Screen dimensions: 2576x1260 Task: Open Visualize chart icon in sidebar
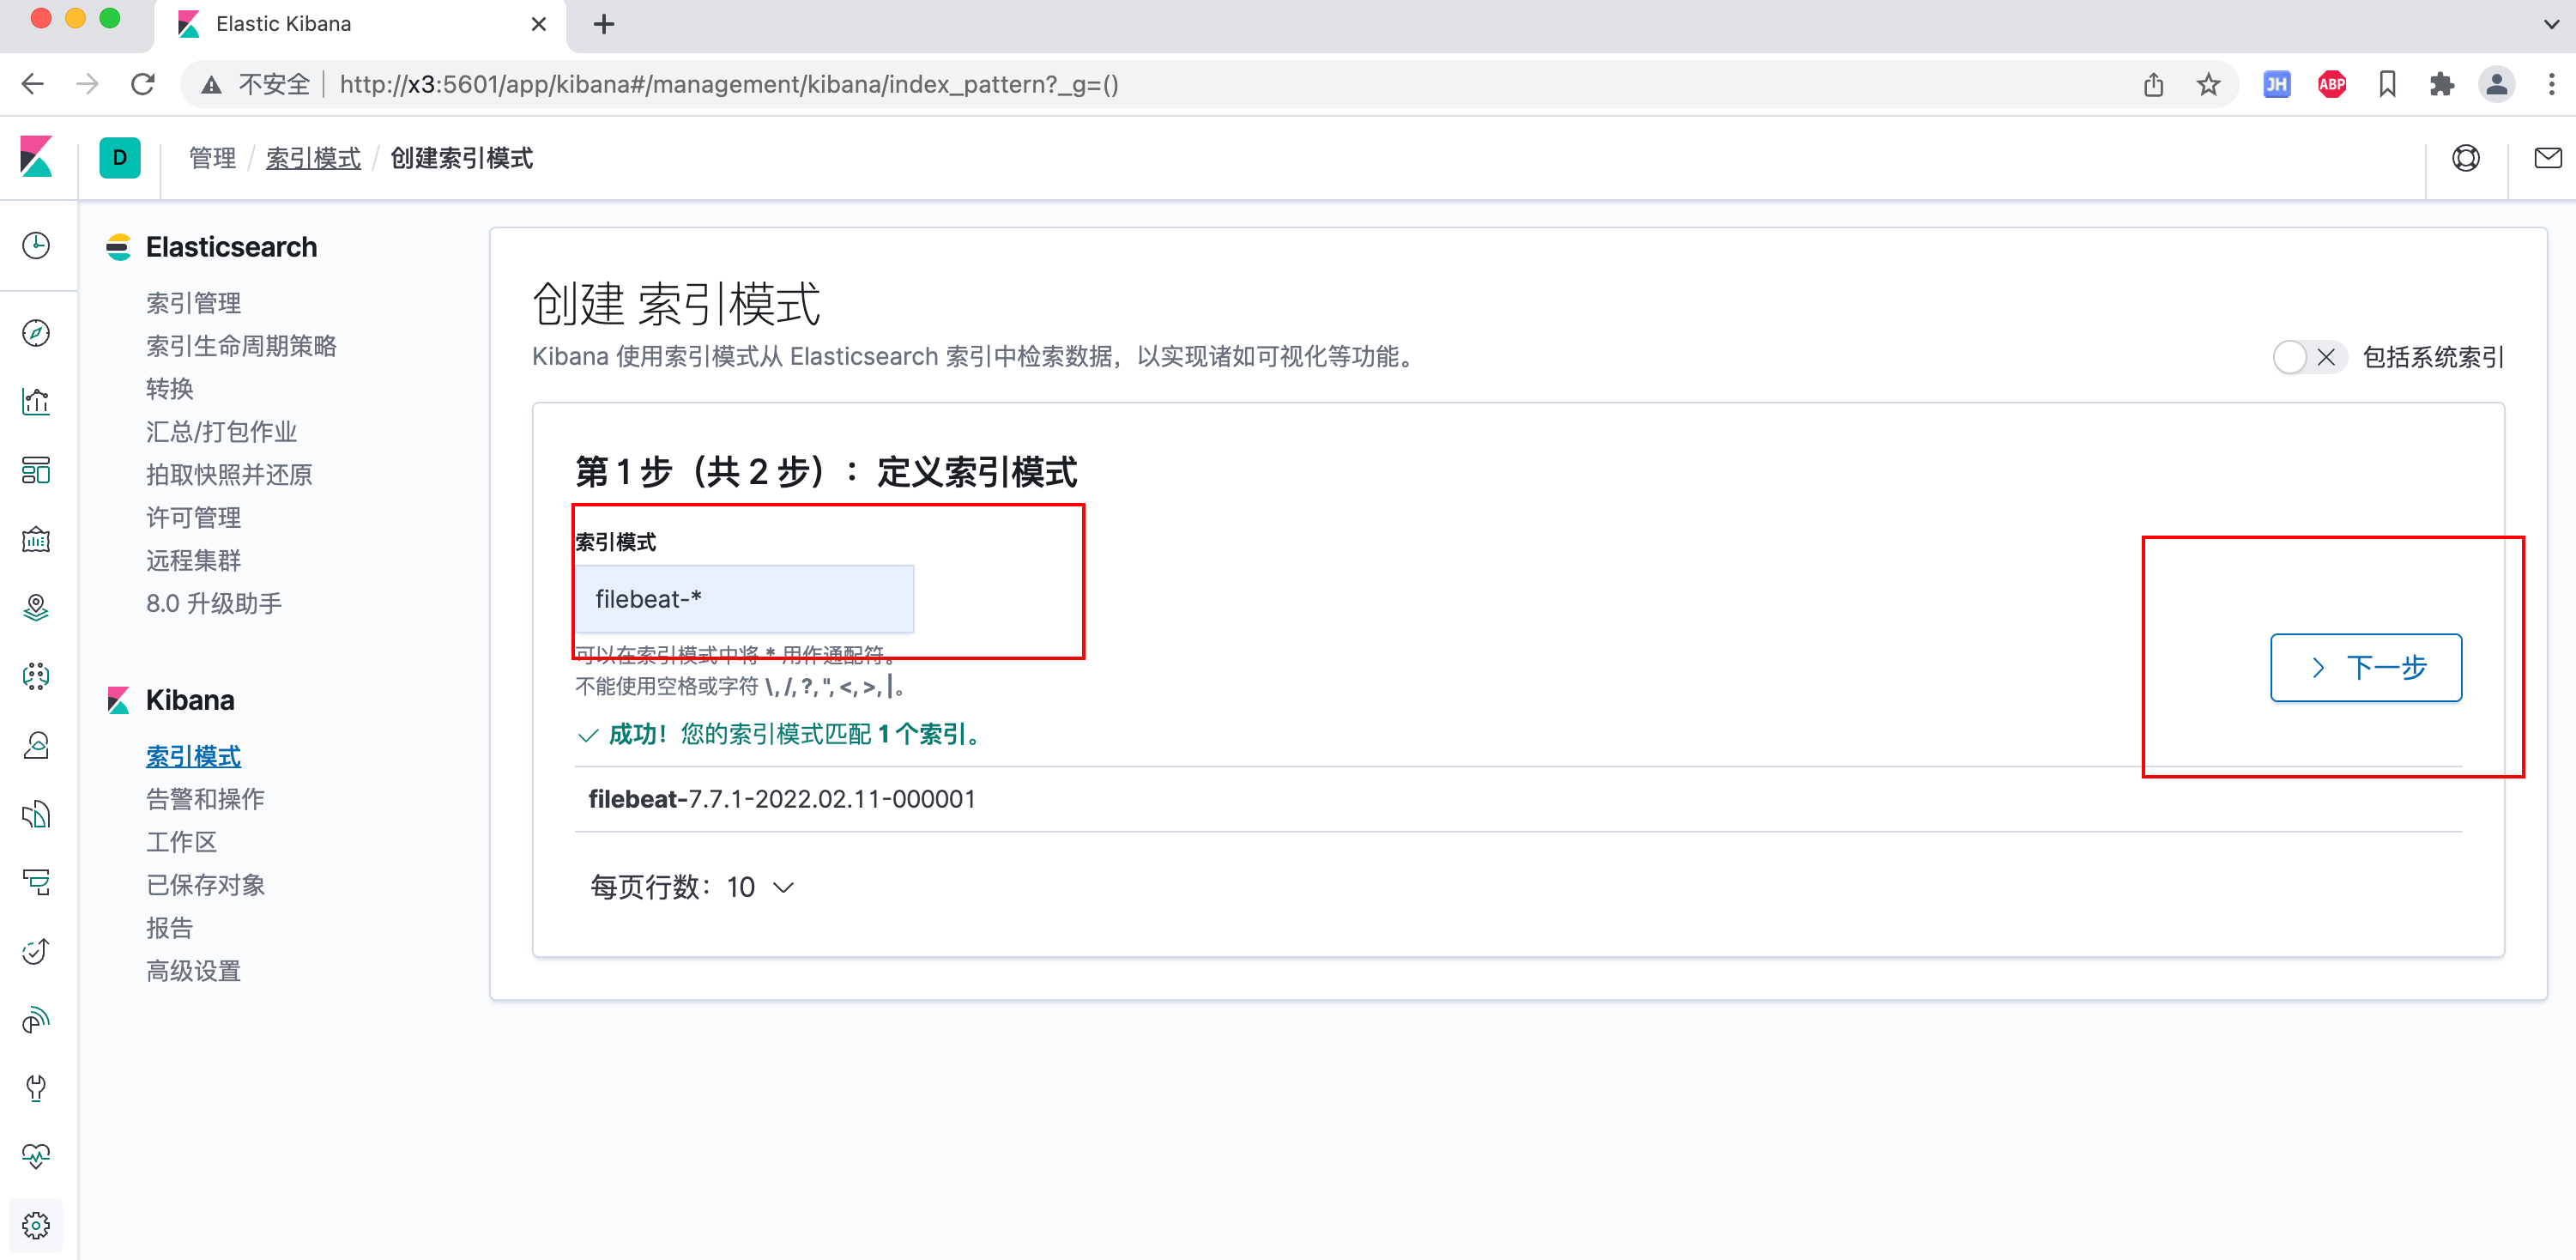pyautogui.click(x=36, y=402)
